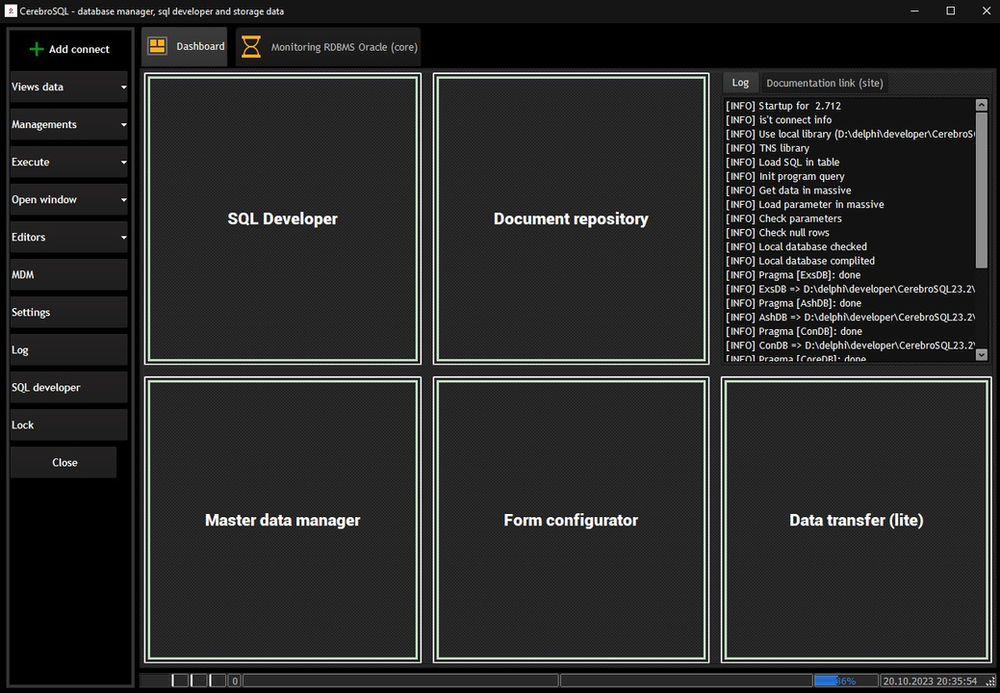Click the CerebroSQL icon in the title bar
The height and width of the screenshot is (693, 1000).
pyautogui.click(x=10, y=11)
